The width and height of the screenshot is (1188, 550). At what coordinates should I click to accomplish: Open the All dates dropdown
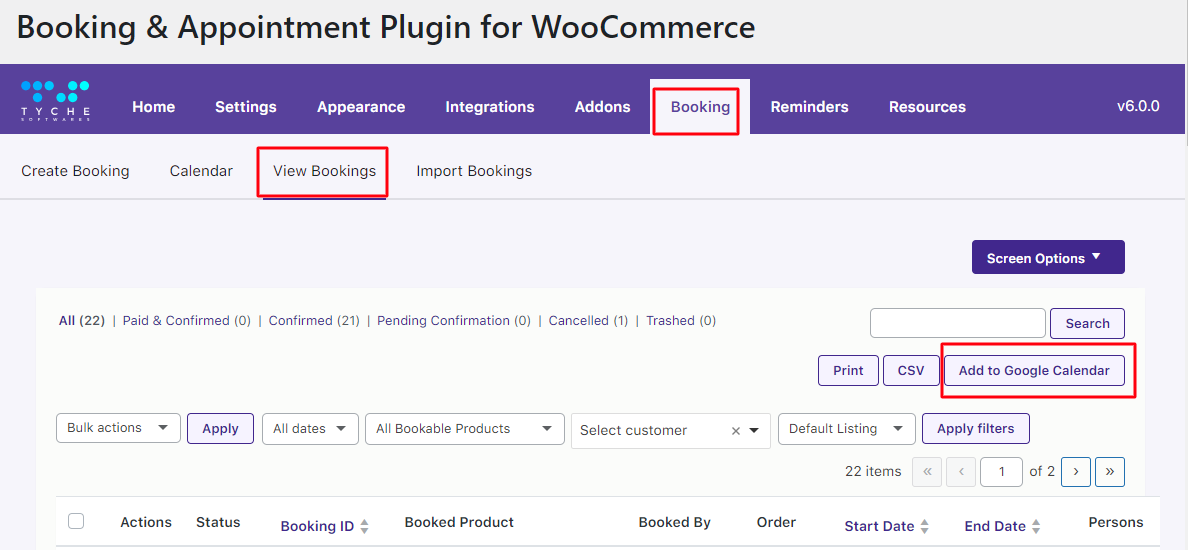pos(310,429)
